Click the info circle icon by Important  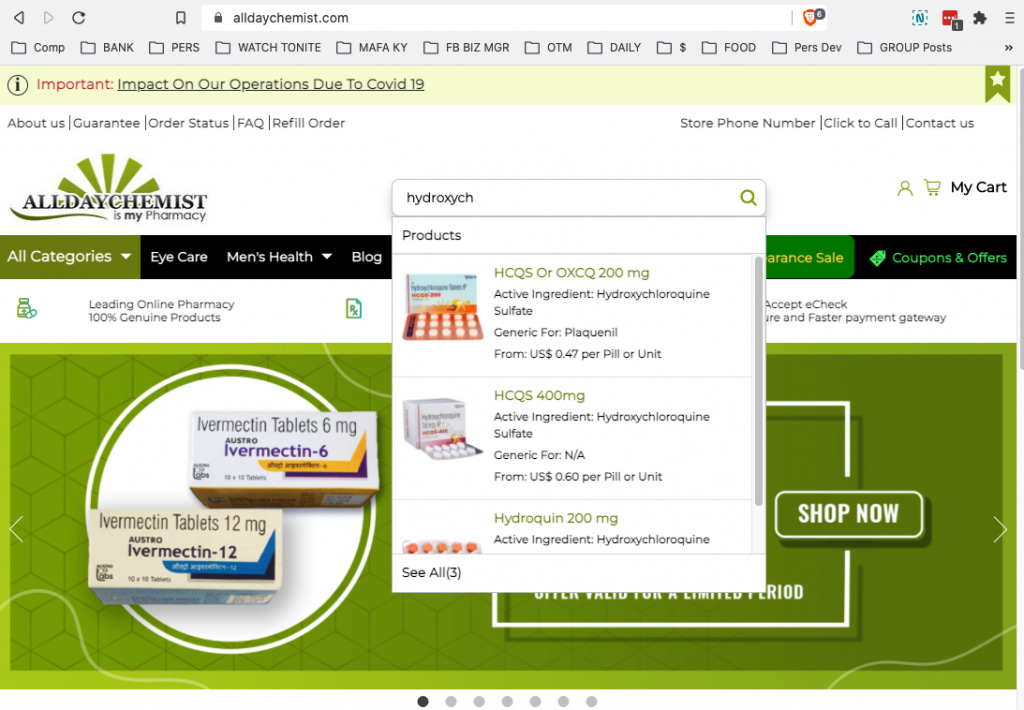point(18,85)
